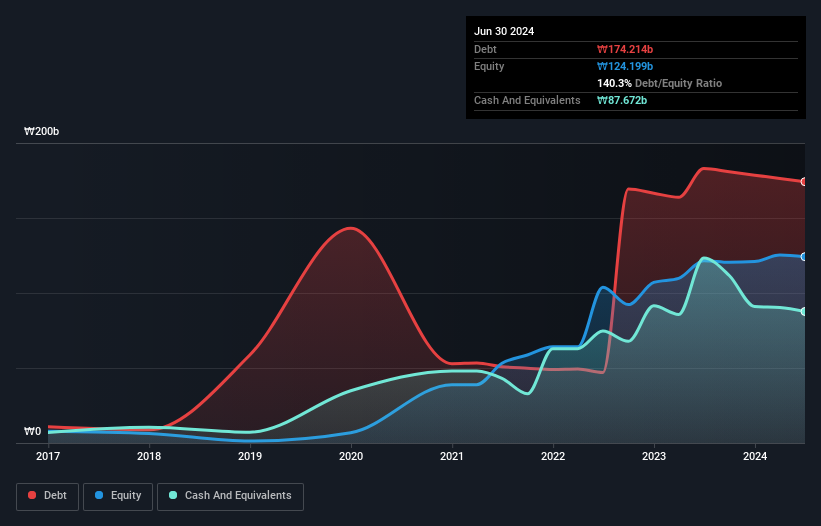Click the Jun 30 2024 tooltip date
The width and height of the screenshot is (821, 526).
tap(504, 31)
